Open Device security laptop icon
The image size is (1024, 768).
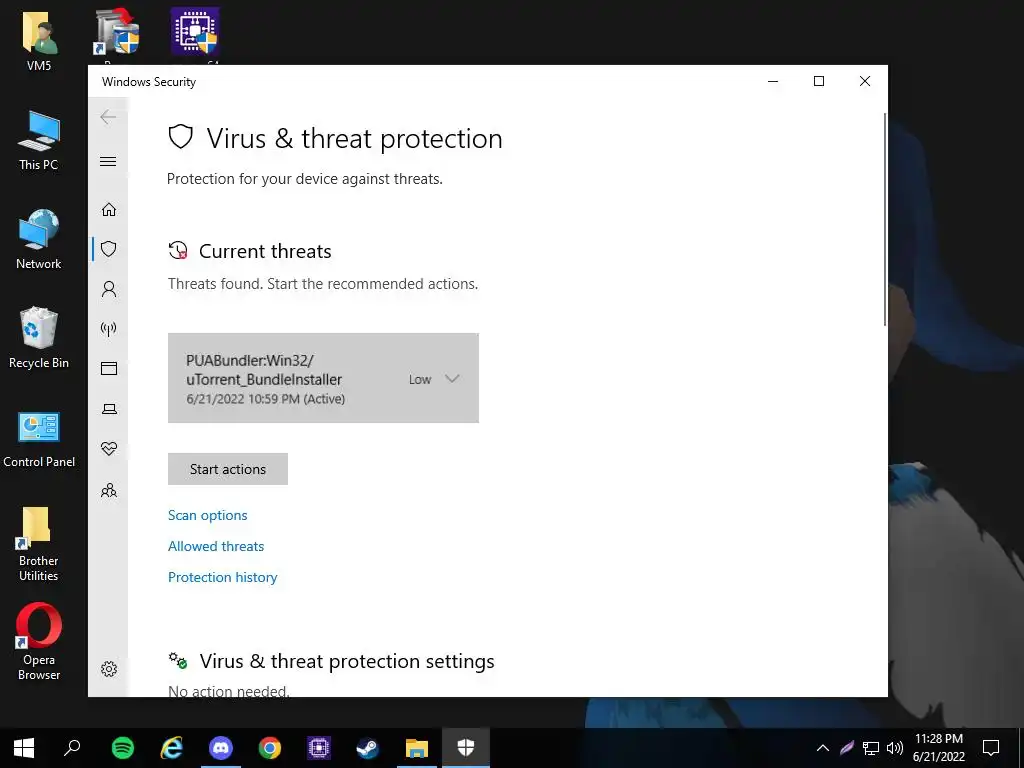coord(109,409)
